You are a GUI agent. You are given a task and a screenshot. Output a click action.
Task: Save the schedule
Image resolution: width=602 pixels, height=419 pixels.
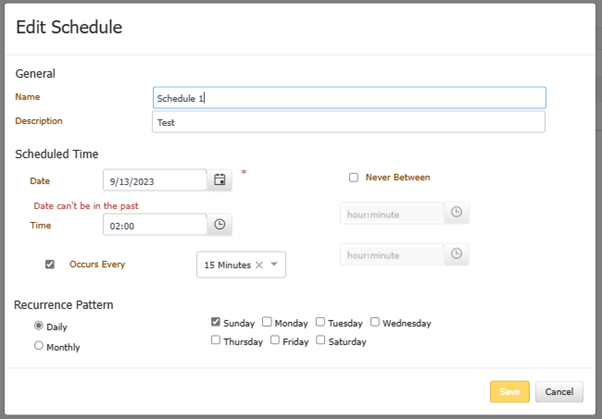click(x=509, y=392)
